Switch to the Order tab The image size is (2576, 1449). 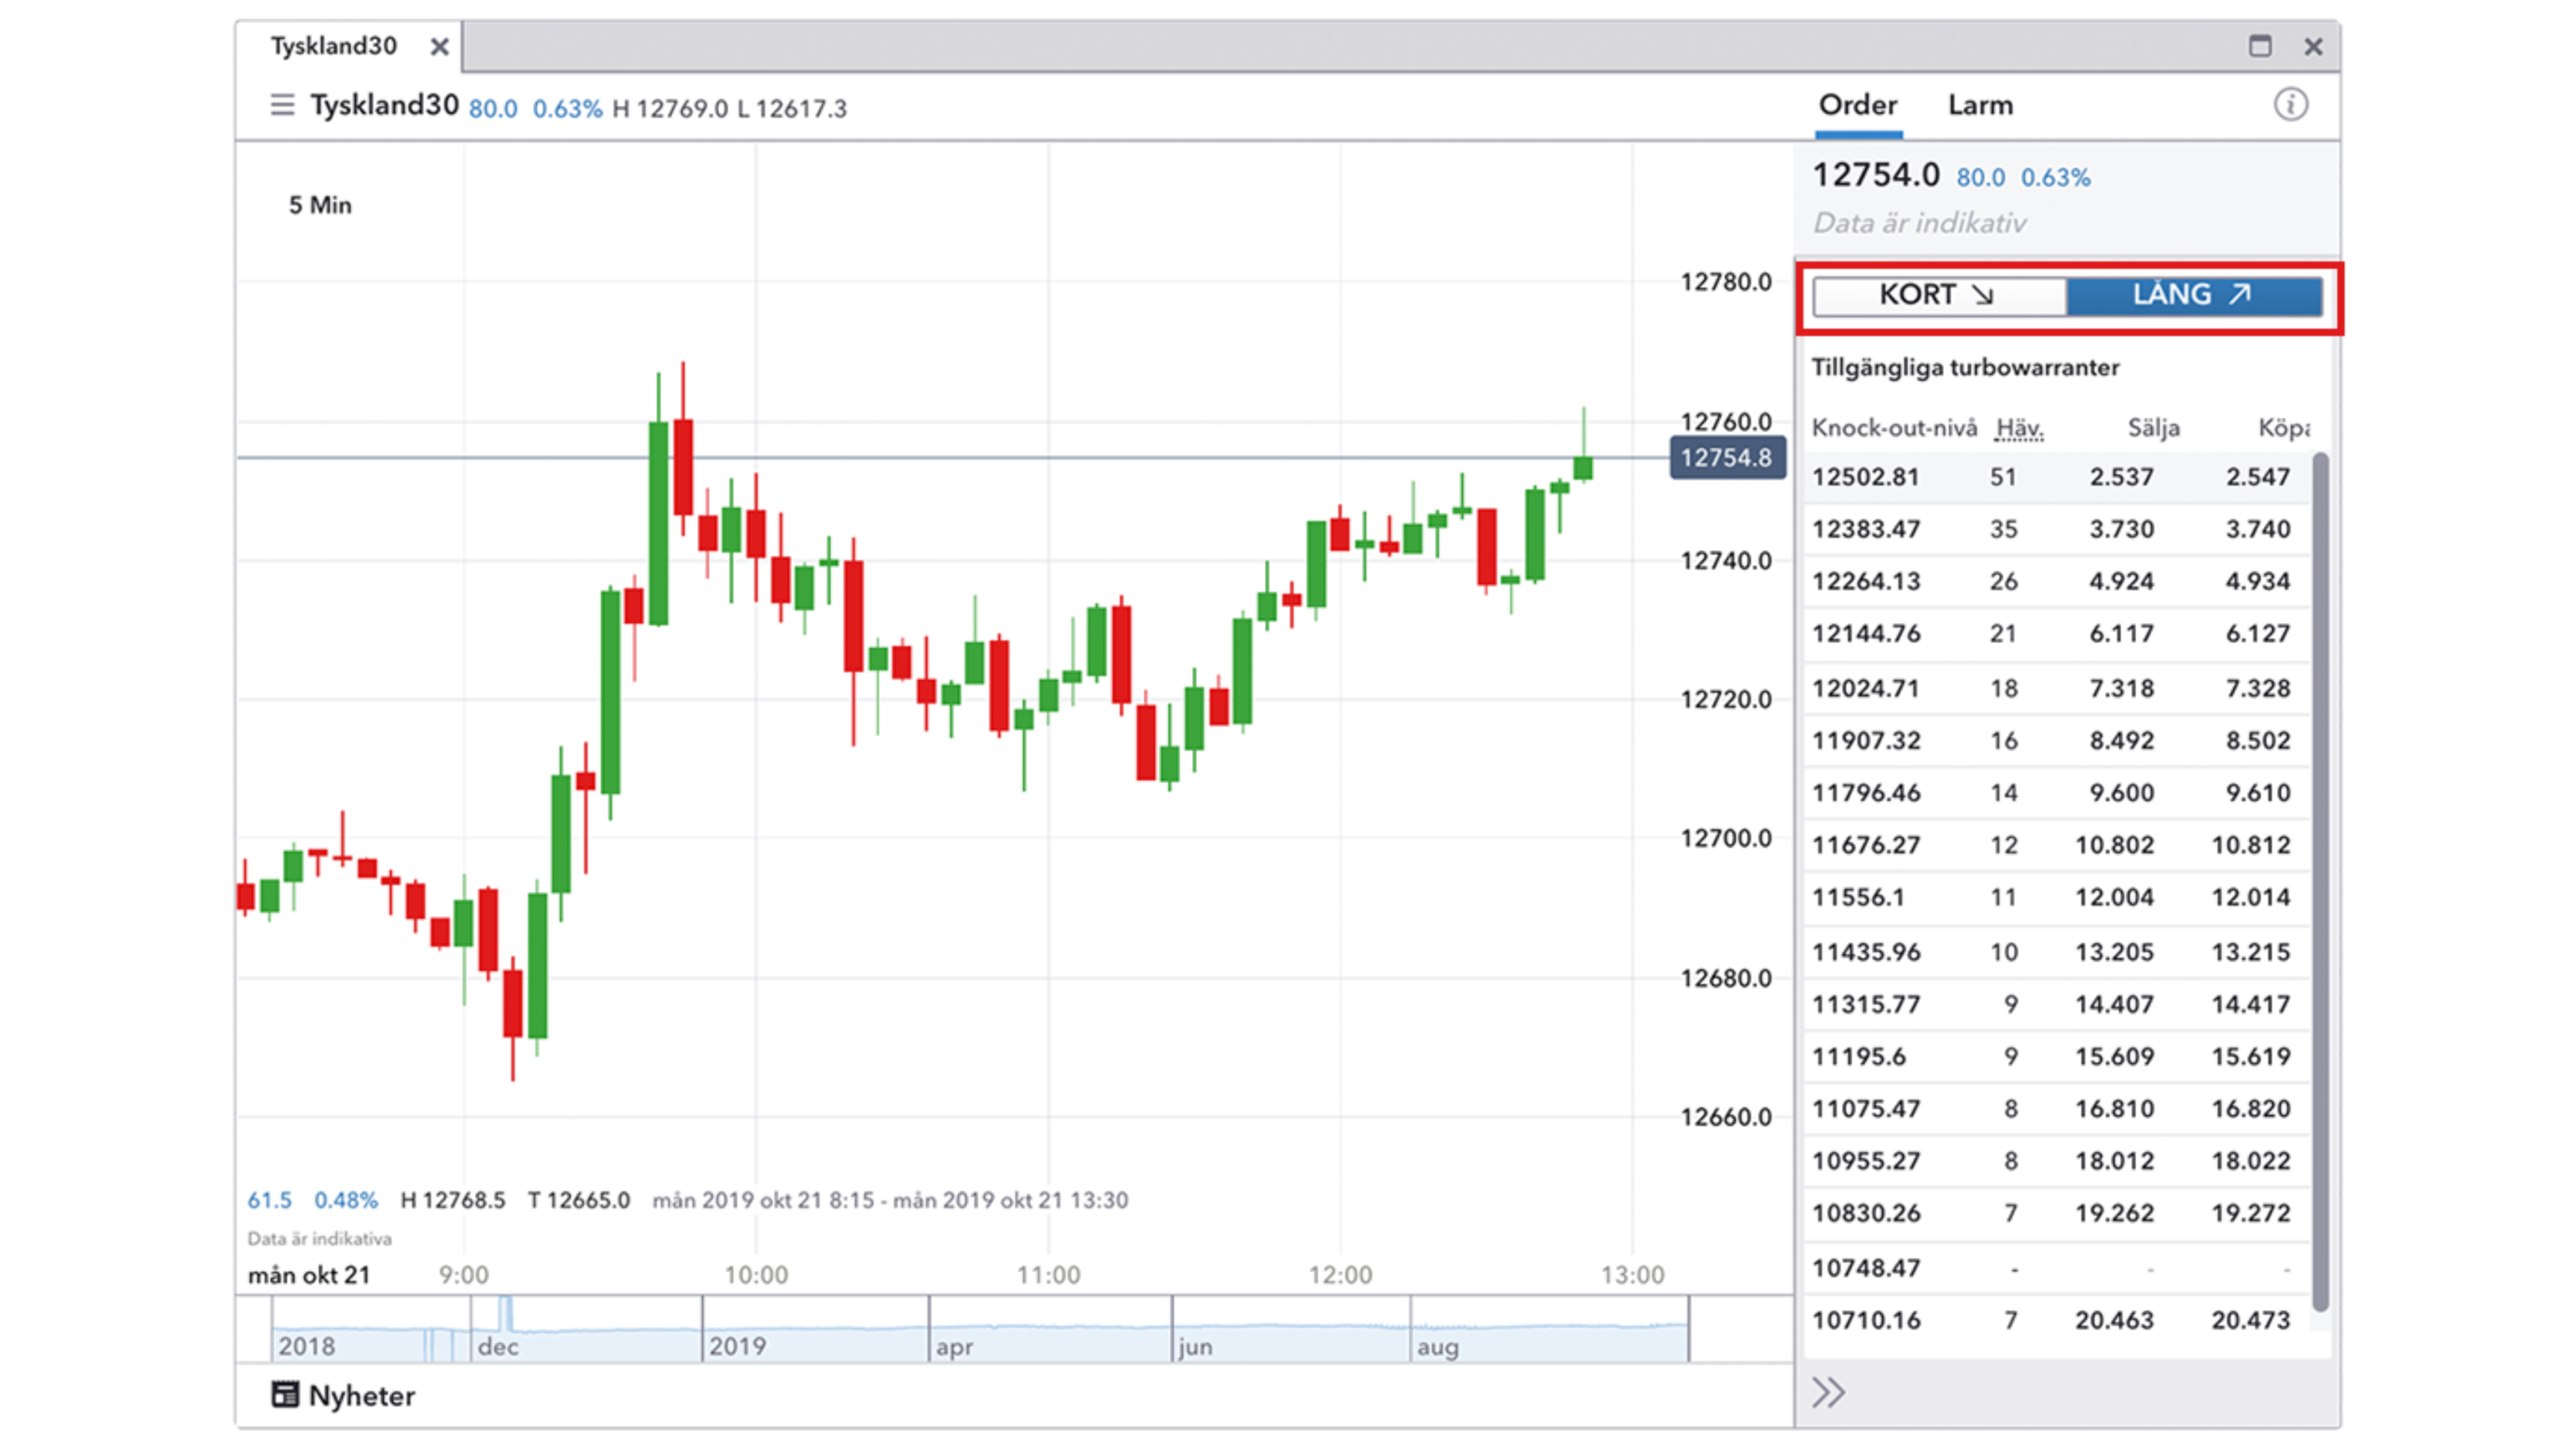click(x=1857, y=106)
